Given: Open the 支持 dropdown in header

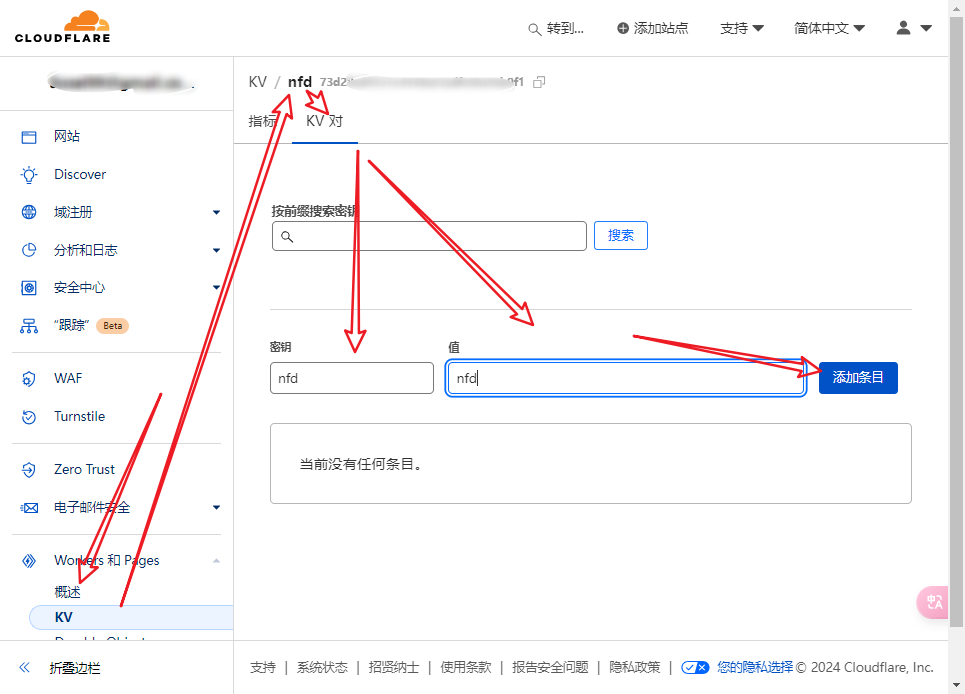Looking at the screenshot, I should pyautogui.click(x=741, y=28).
